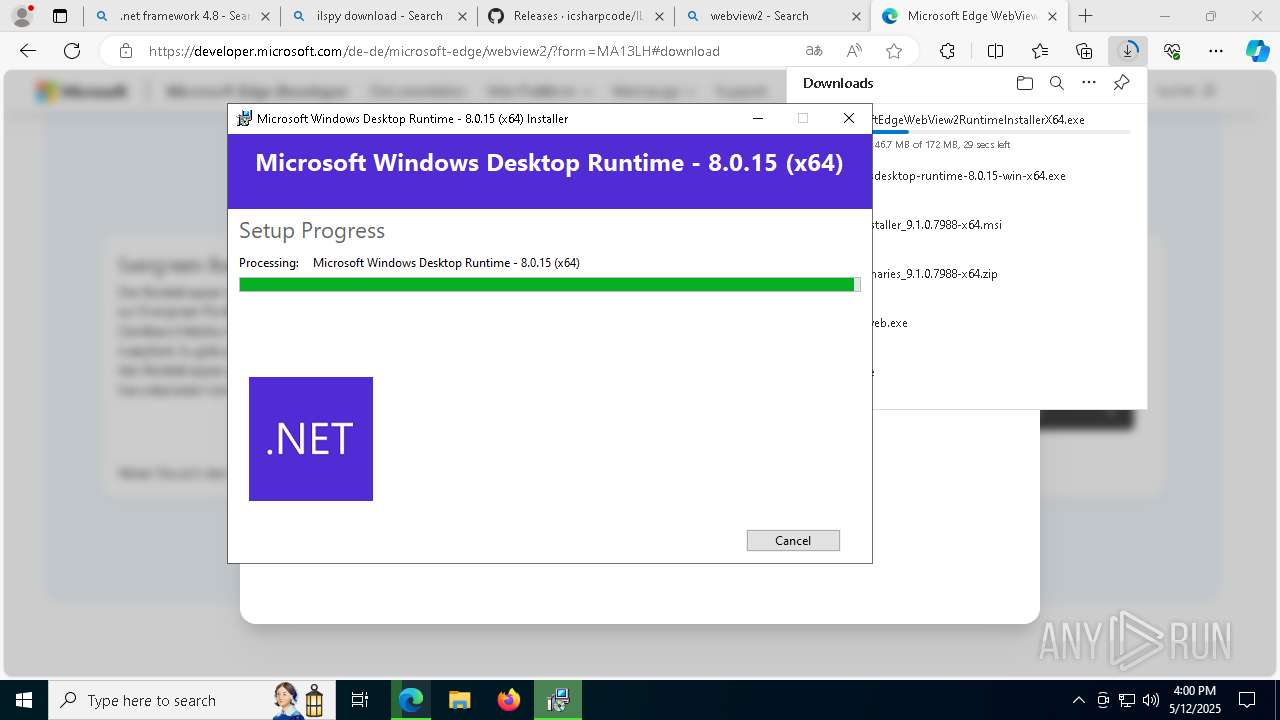Select the EdgeWebView2RuntimeInstallerX64.exe download

click(979, 119)
